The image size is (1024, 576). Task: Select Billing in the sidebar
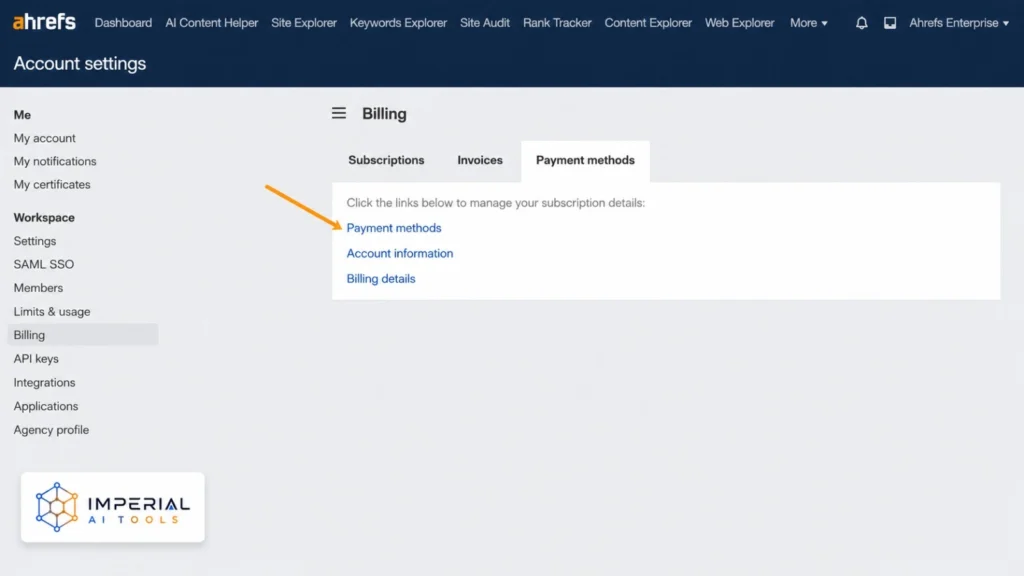click(x=82, y=335)
